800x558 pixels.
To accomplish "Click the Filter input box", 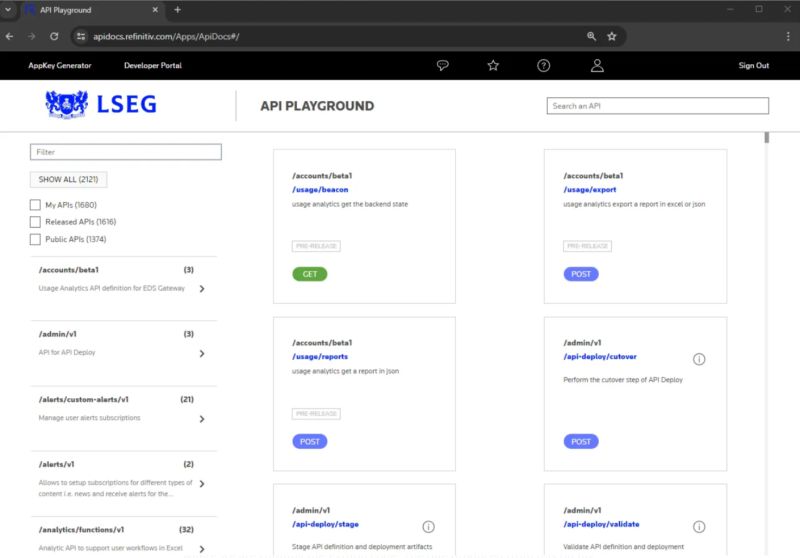I will click(x=126, y=152).
